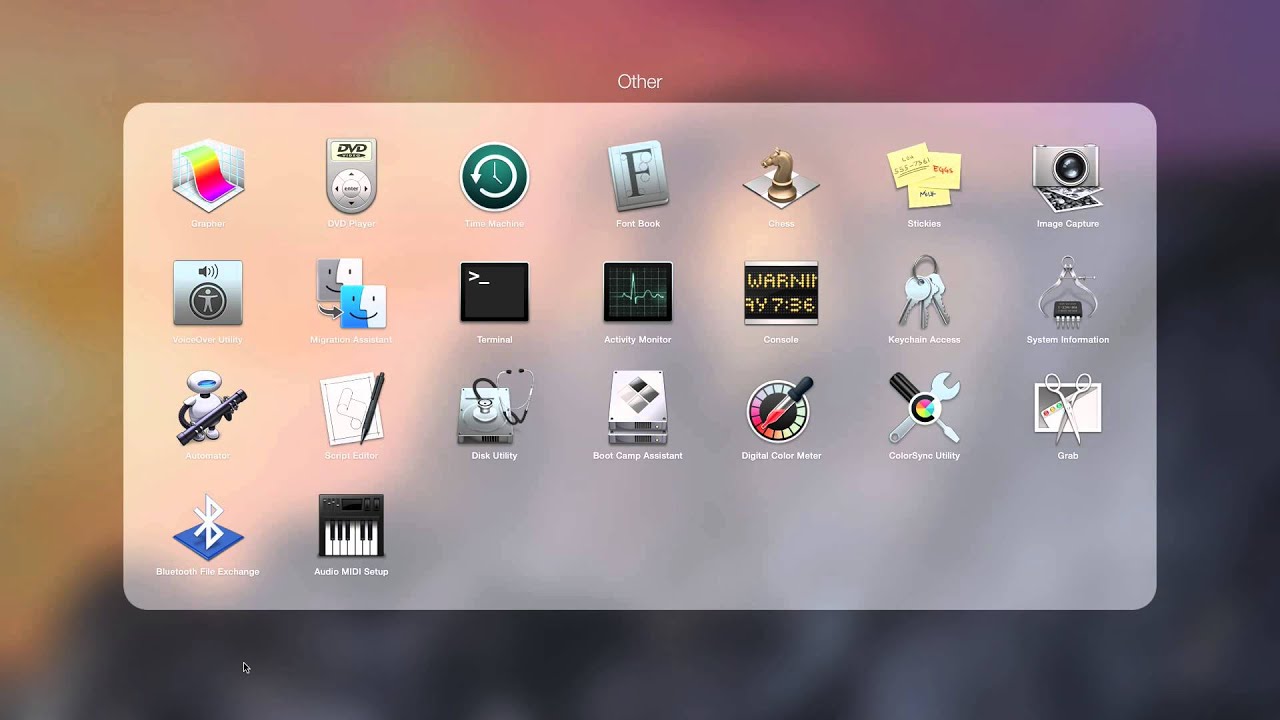Open Bluetooth File Exchange

(208, 527)
